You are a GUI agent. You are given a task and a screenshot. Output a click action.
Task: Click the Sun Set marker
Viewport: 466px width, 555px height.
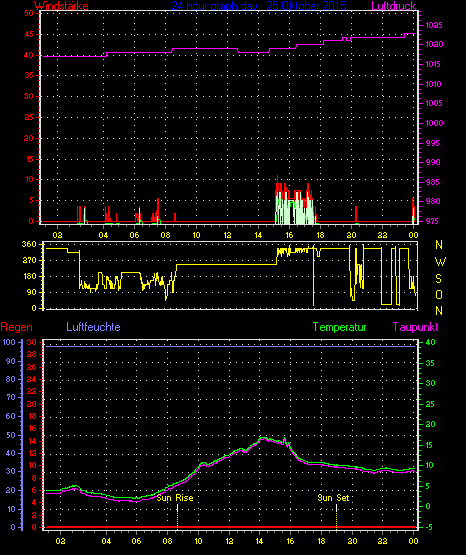(x=333, y=498)
